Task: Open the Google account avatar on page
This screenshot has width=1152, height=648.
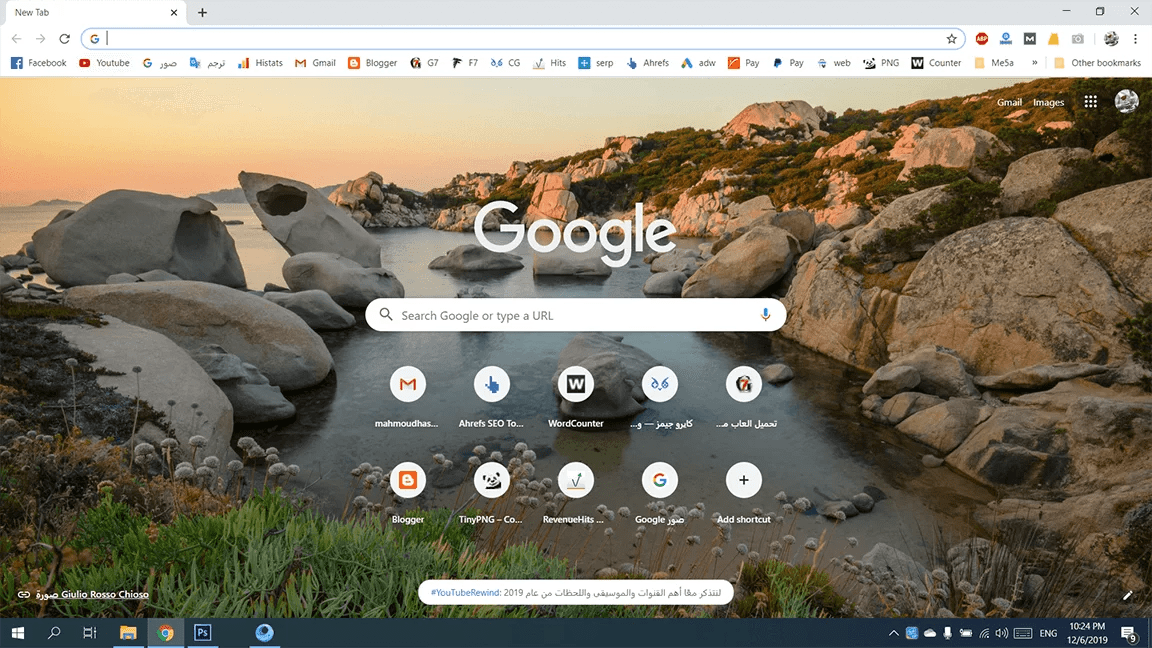Action: (1126, 101)
